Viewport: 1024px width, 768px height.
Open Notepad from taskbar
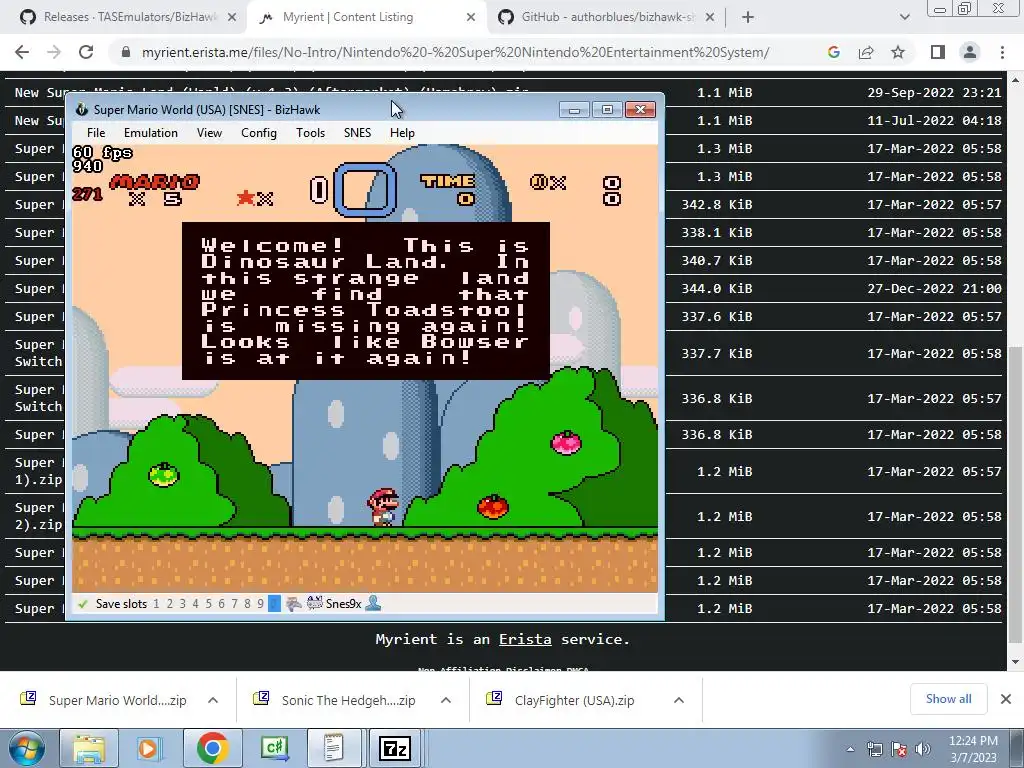click(x=334, y=748)
